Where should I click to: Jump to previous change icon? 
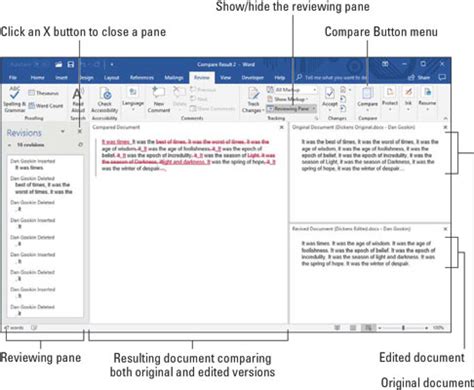tap(343, 99)
